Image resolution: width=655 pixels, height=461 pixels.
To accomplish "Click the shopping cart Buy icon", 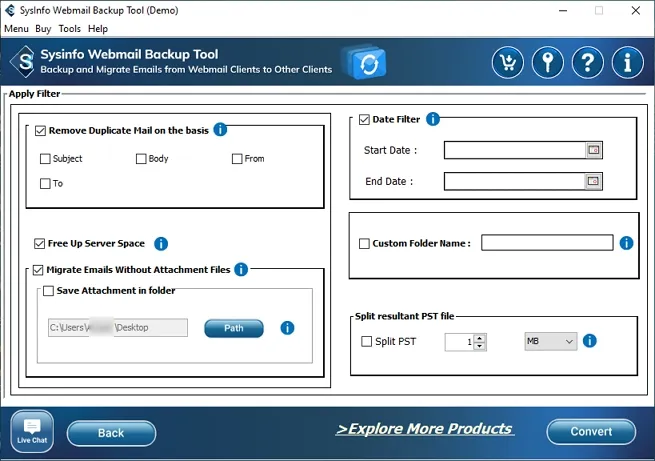I will 508,63.
